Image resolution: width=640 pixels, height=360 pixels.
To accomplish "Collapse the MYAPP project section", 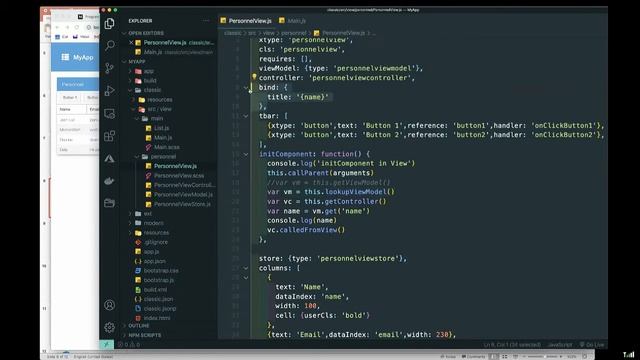I will click(x=135, y=62).
